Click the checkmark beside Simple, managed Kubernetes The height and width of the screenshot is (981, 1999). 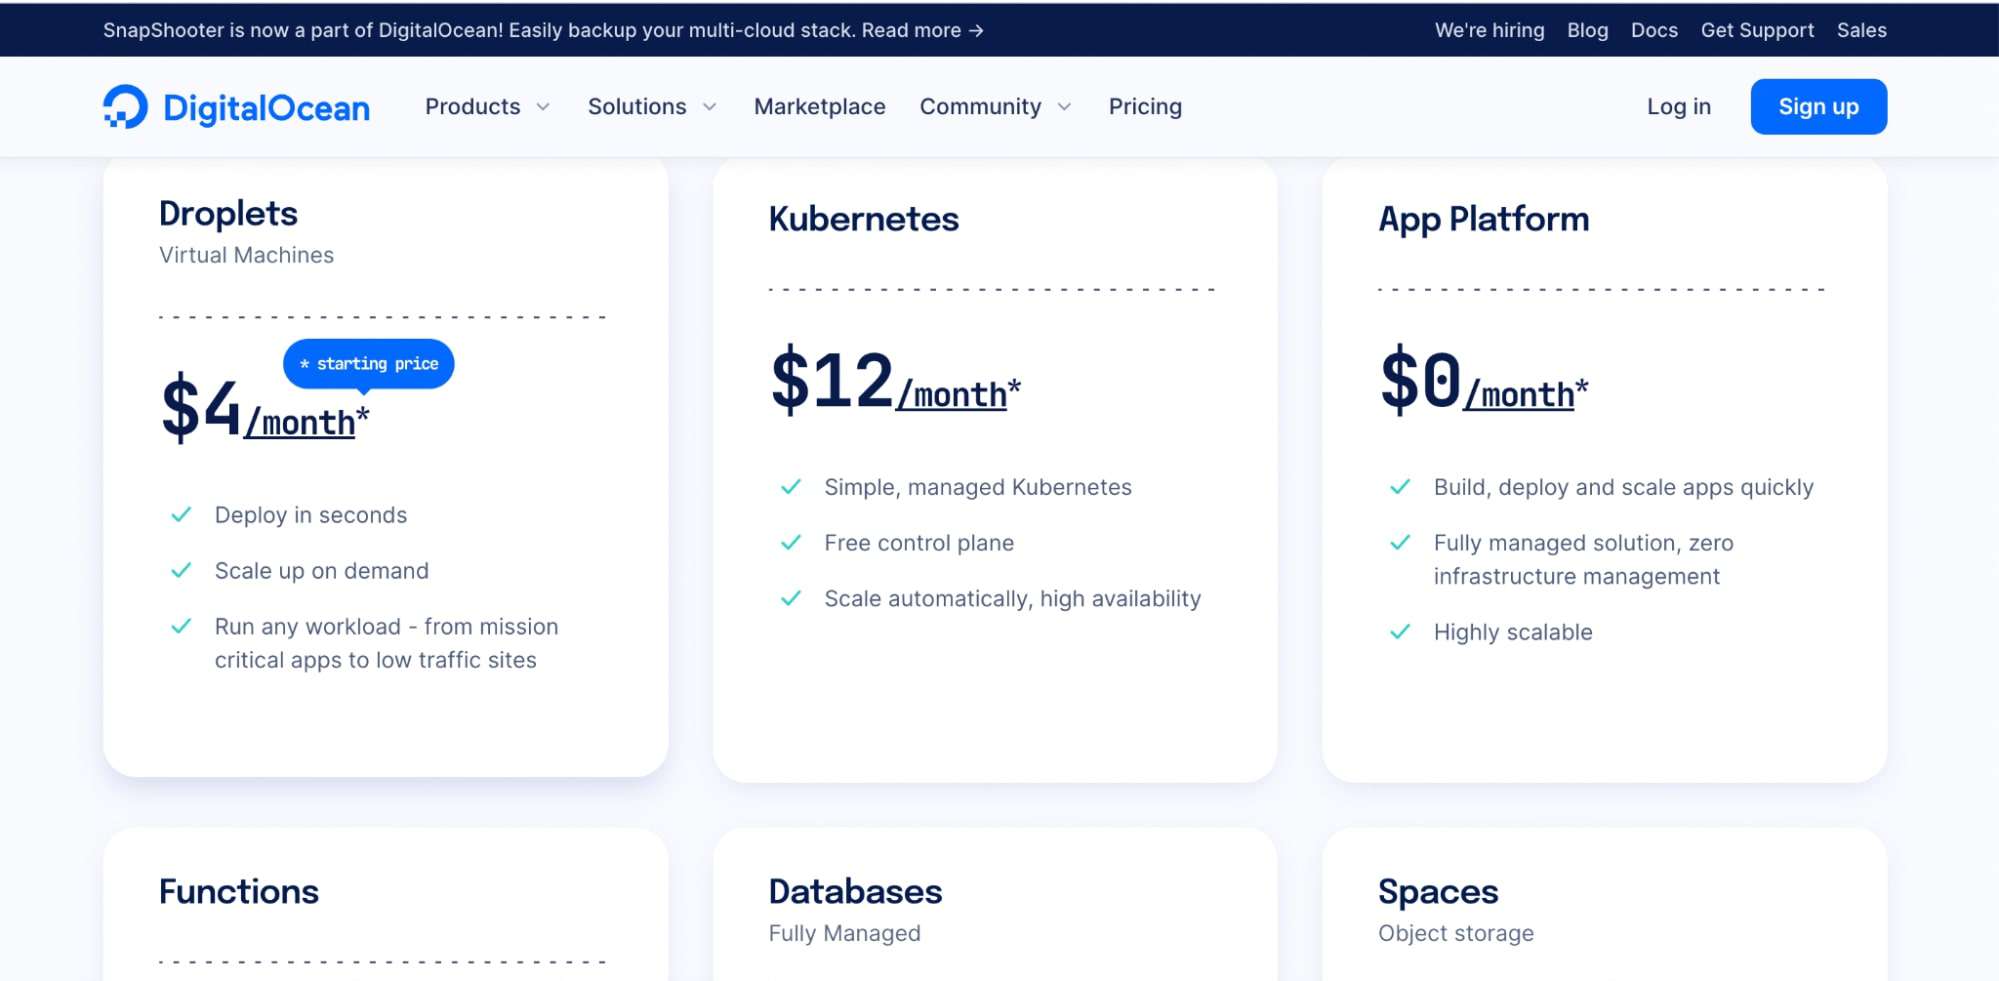[791, 487]
